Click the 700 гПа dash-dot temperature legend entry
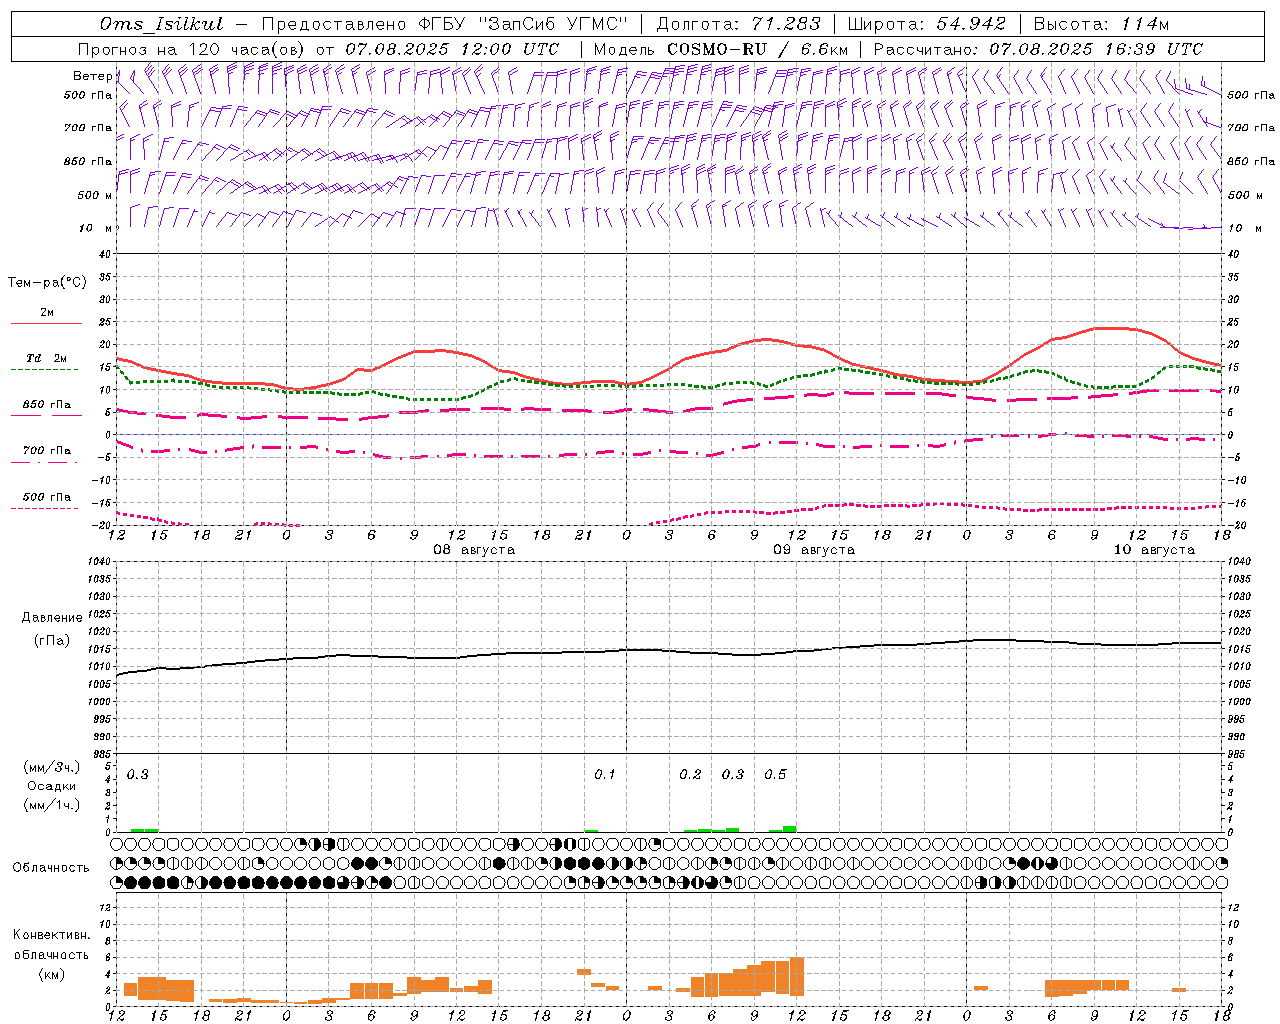Viewport: 1280px width, 1024px height. click(46, 452)
